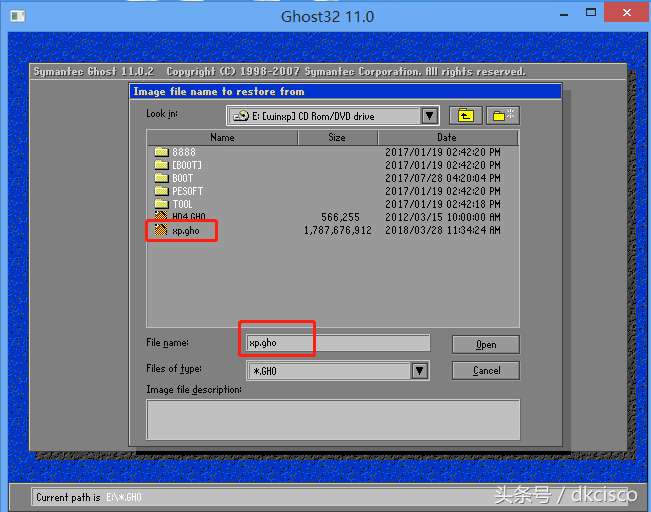
Task: Select the *.GHO file type combo box
Action: [x=338, y=370]
